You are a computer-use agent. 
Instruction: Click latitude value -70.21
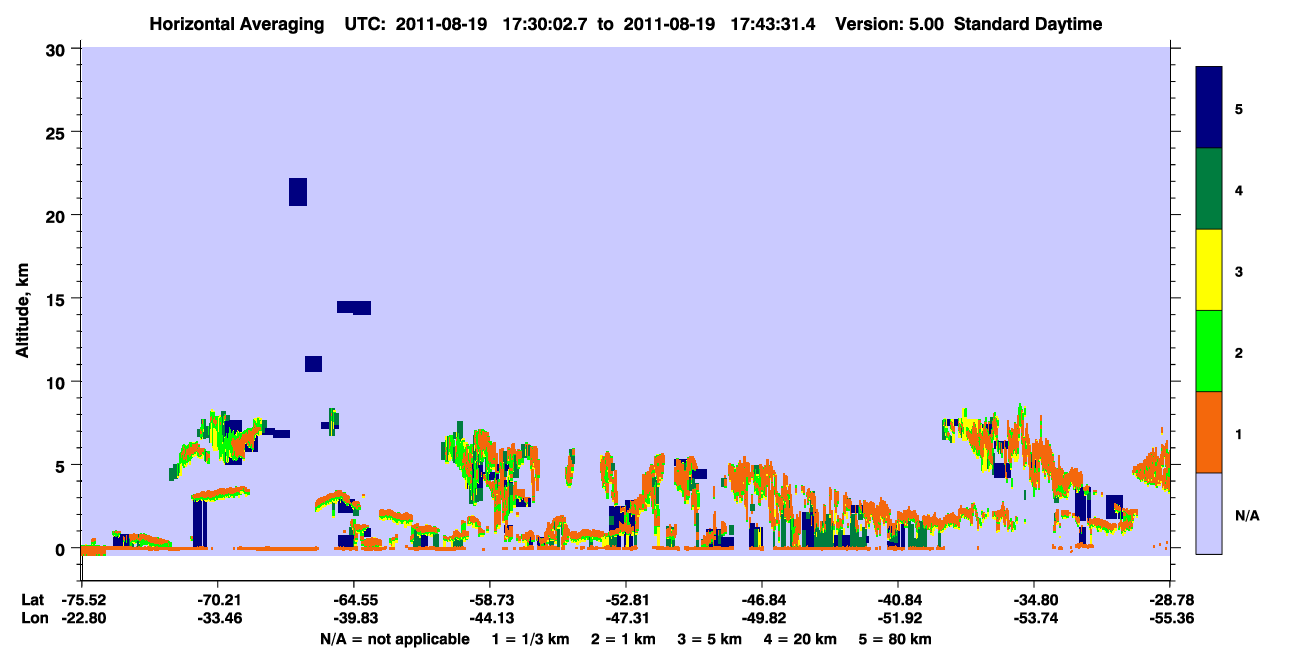click(217, 600)
